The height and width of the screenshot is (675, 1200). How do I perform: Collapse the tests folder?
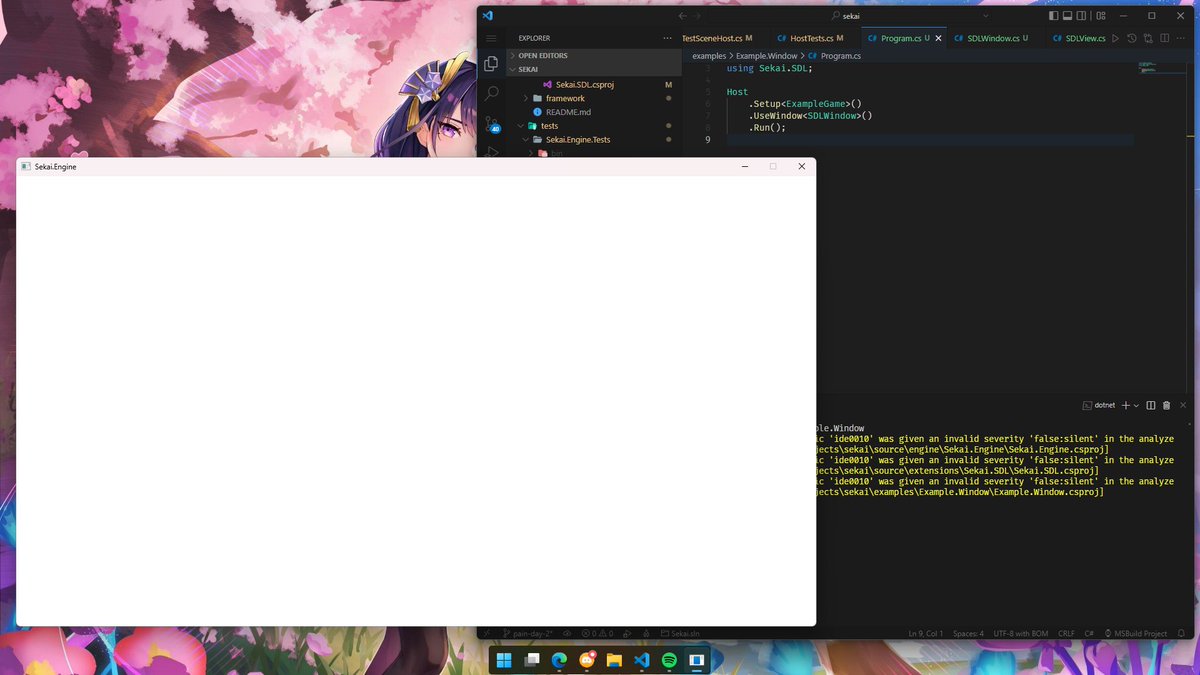595,126
